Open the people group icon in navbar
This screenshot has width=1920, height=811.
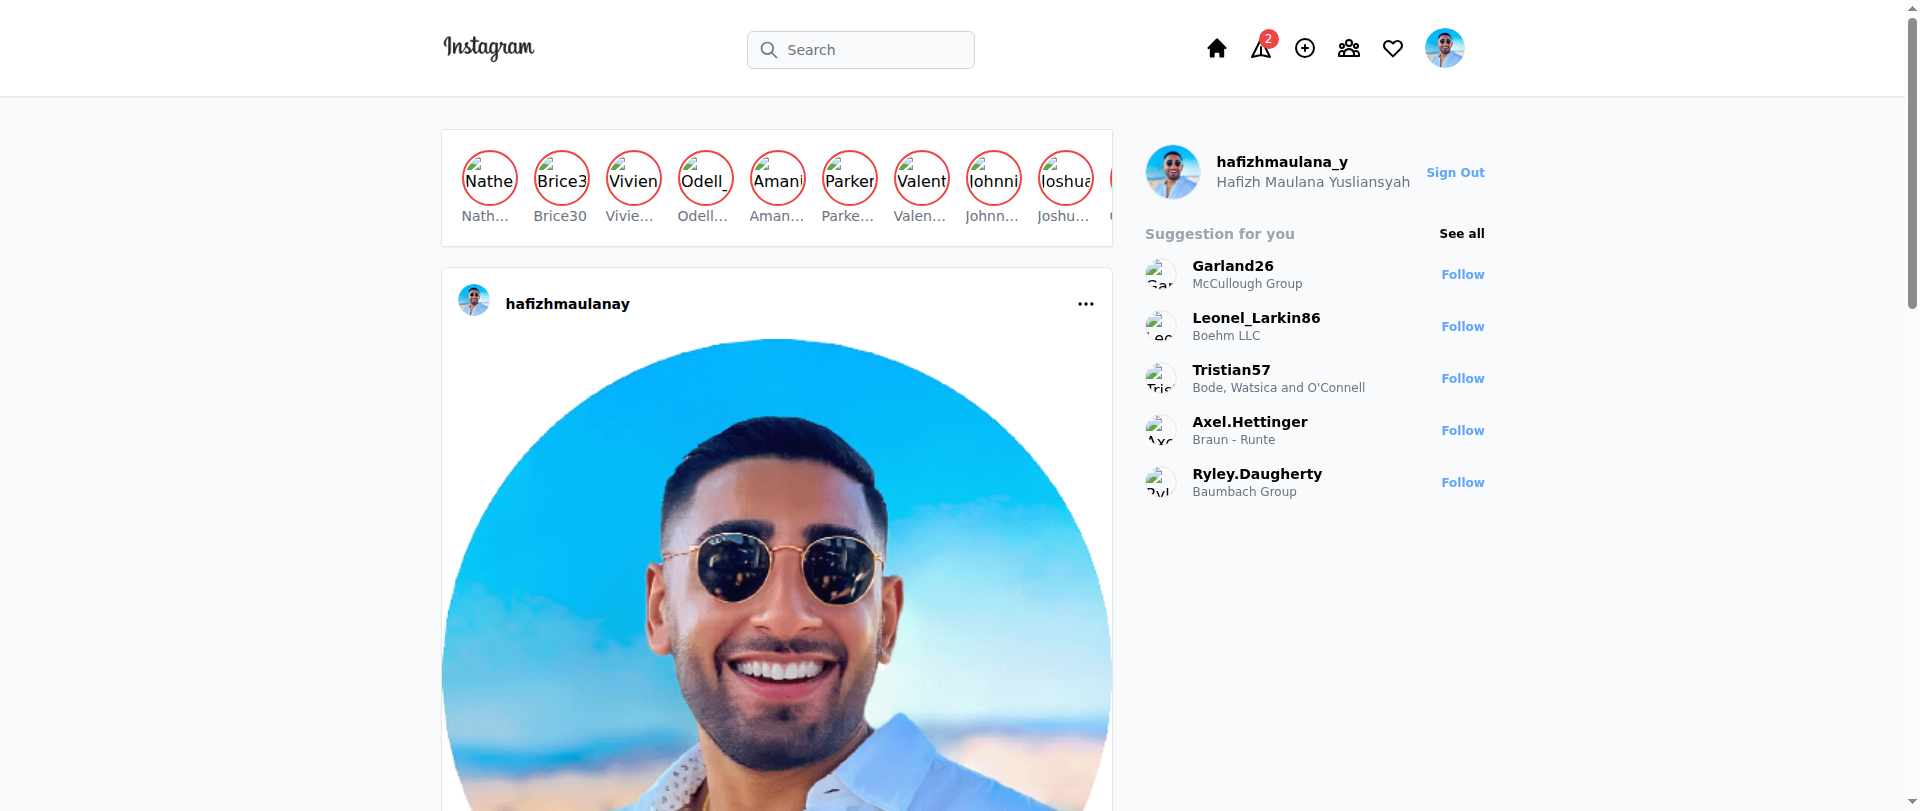coord(1349,49)
